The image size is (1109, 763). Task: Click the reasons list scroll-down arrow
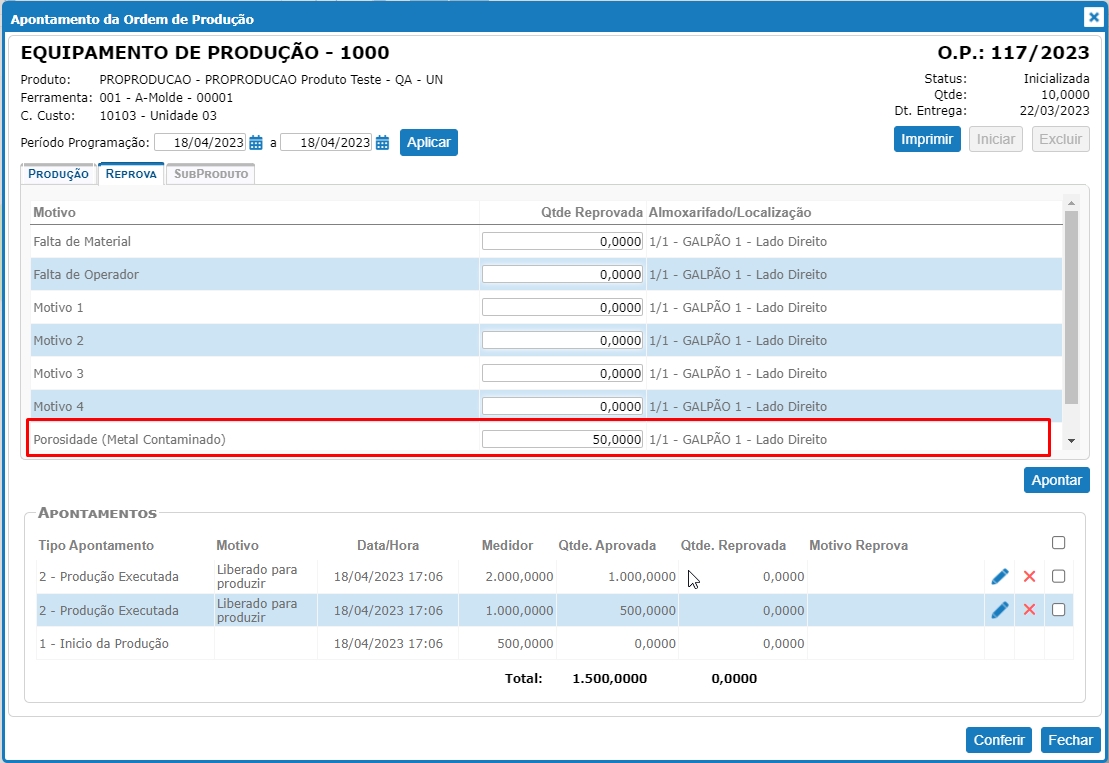point(1071,441)
